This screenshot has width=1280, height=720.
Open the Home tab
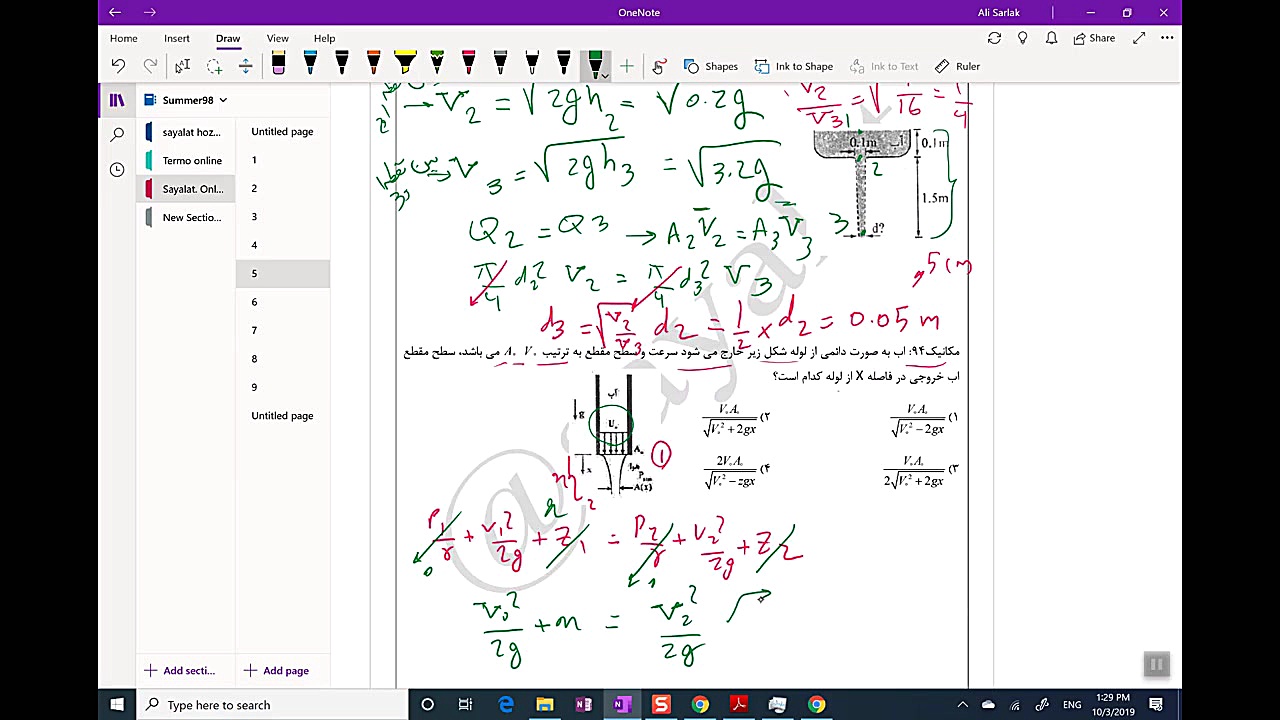pos(124,38)
